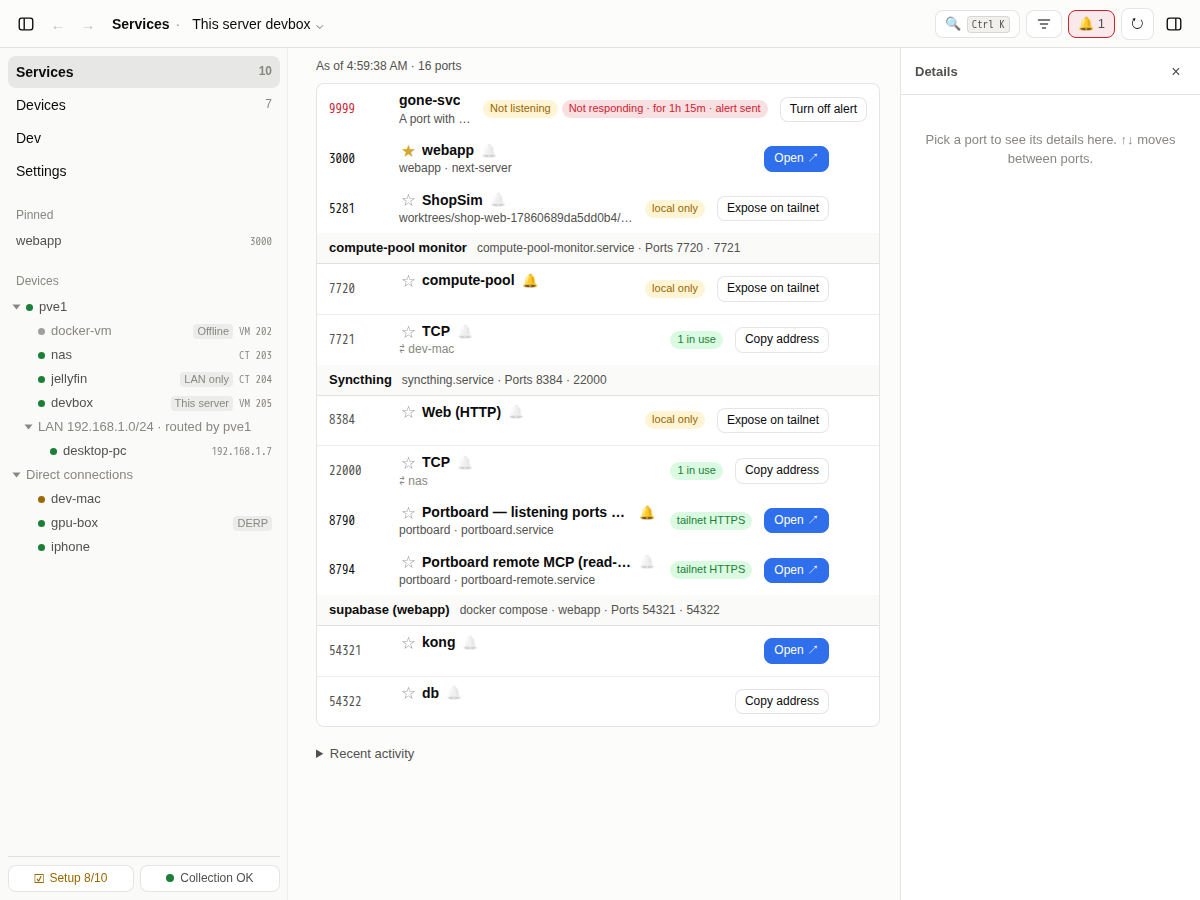
Task: Open pinned webapp 3000 entry
Action: pyautogui.click(x=144, y=241)
